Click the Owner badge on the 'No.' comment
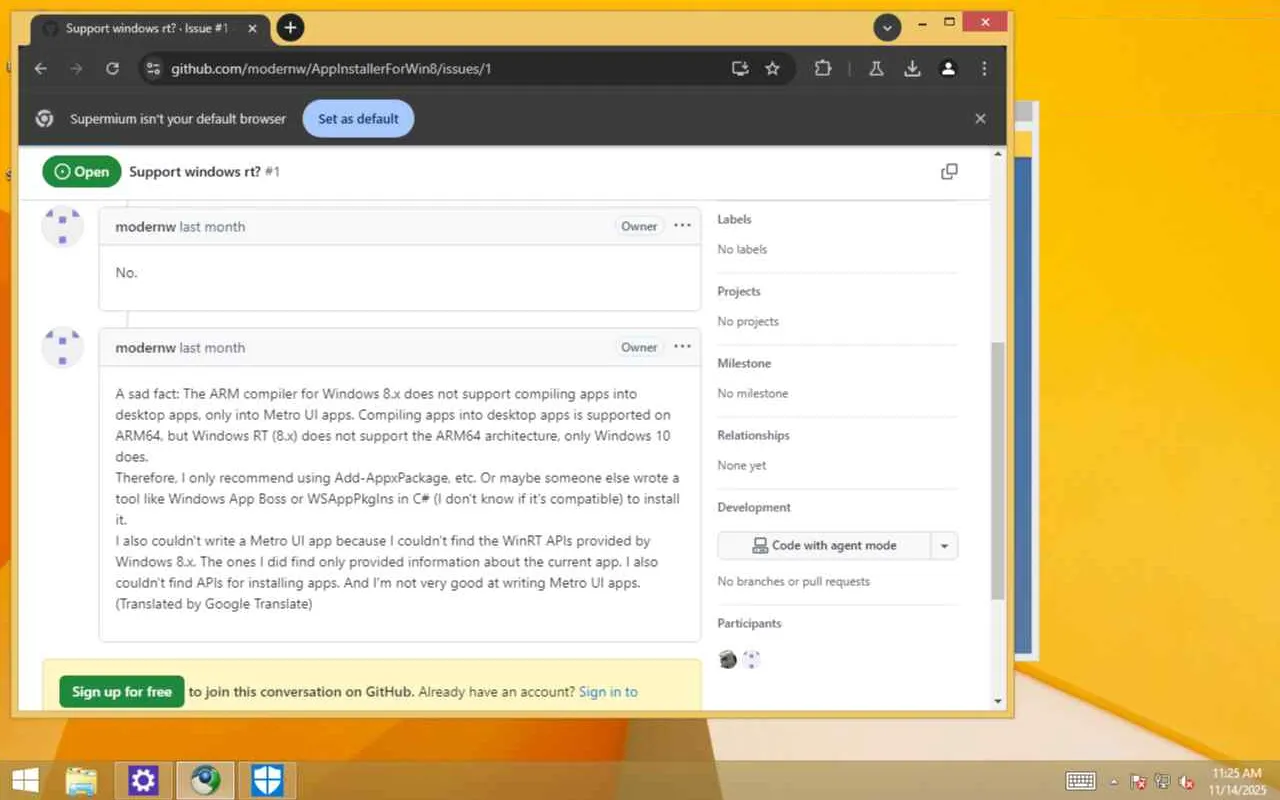The height and width of the screenshot is (800, 1280). [639, 226]
